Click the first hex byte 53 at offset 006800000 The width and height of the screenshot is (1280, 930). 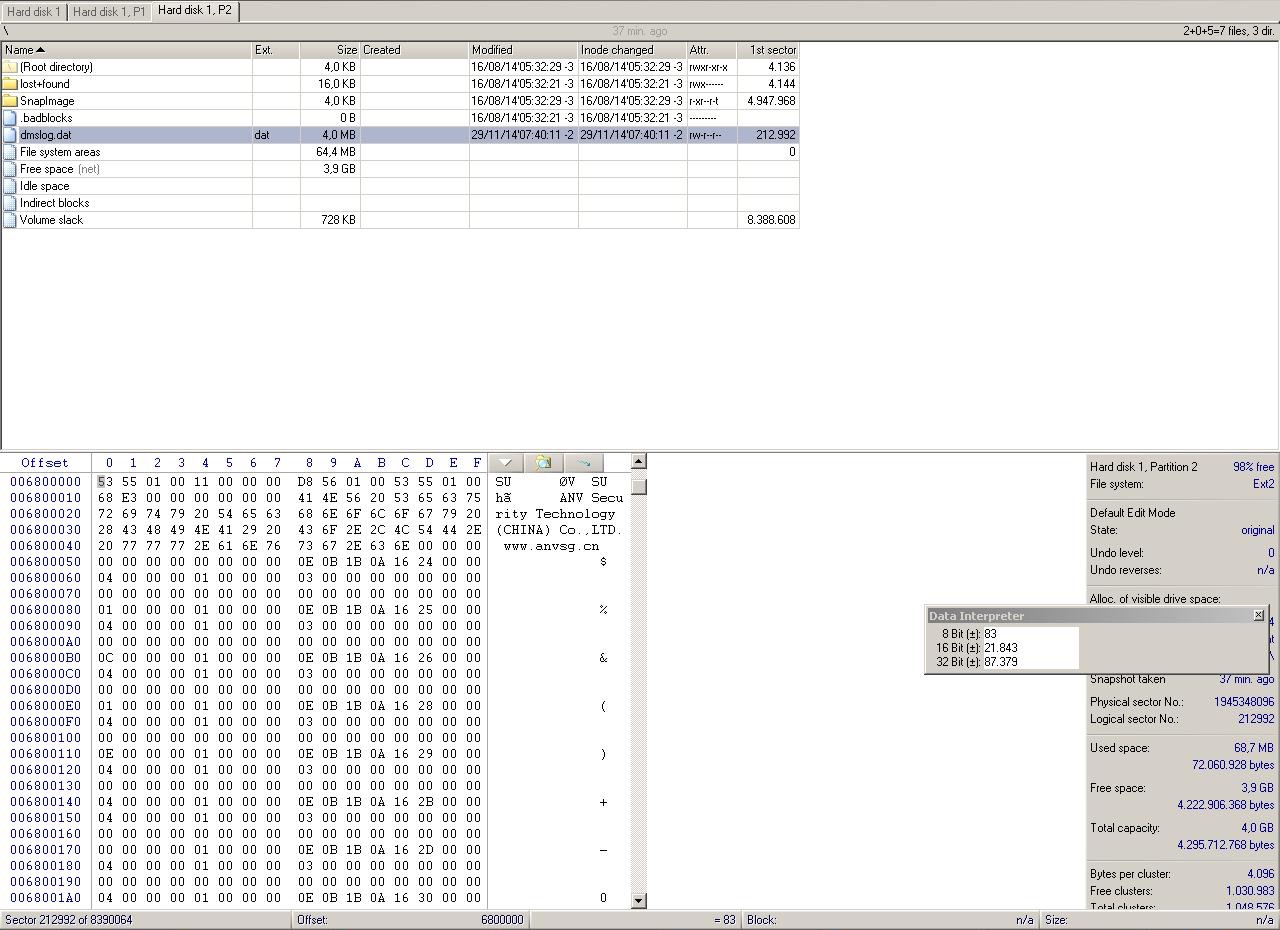tap(105, 482)
